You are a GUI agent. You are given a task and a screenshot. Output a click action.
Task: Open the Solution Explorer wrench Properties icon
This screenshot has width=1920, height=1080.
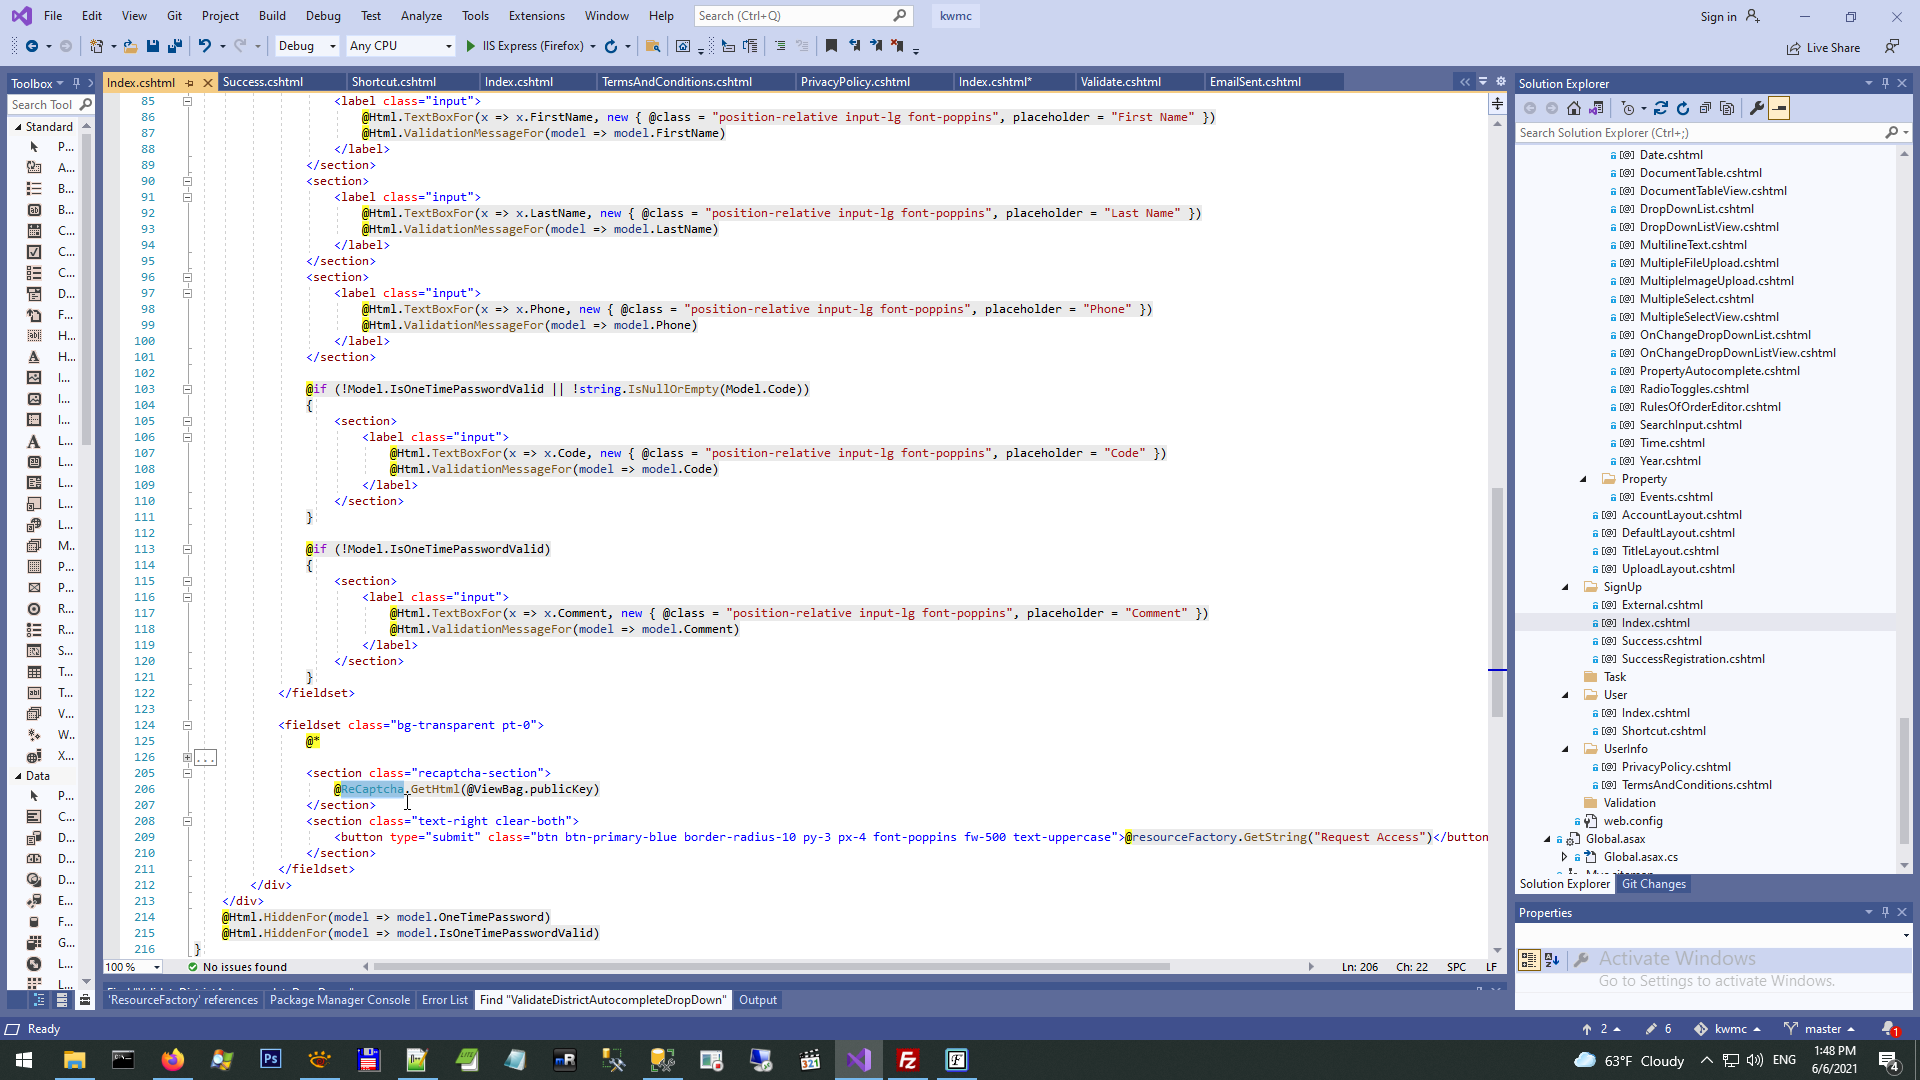(x=1757, y=108)
